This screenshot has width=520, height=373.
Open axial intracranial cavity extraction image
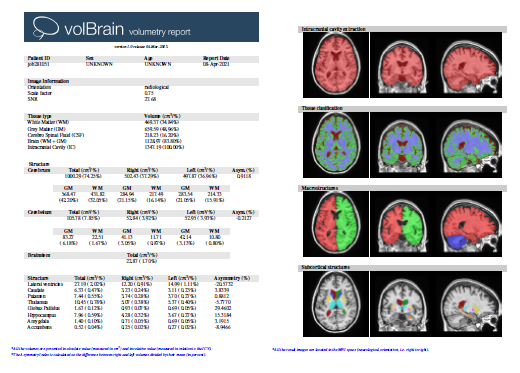tap(336, 65)
